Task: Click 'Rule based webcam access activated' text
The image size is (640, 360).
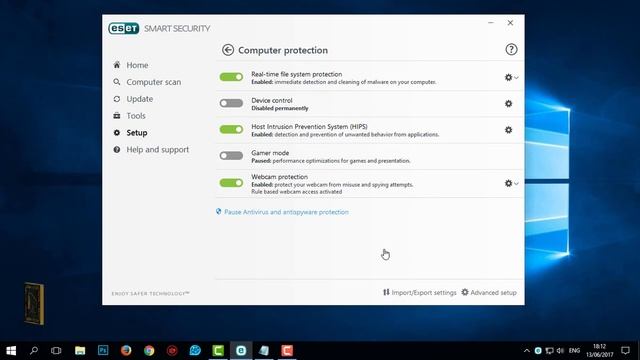Action: point(297,191)
